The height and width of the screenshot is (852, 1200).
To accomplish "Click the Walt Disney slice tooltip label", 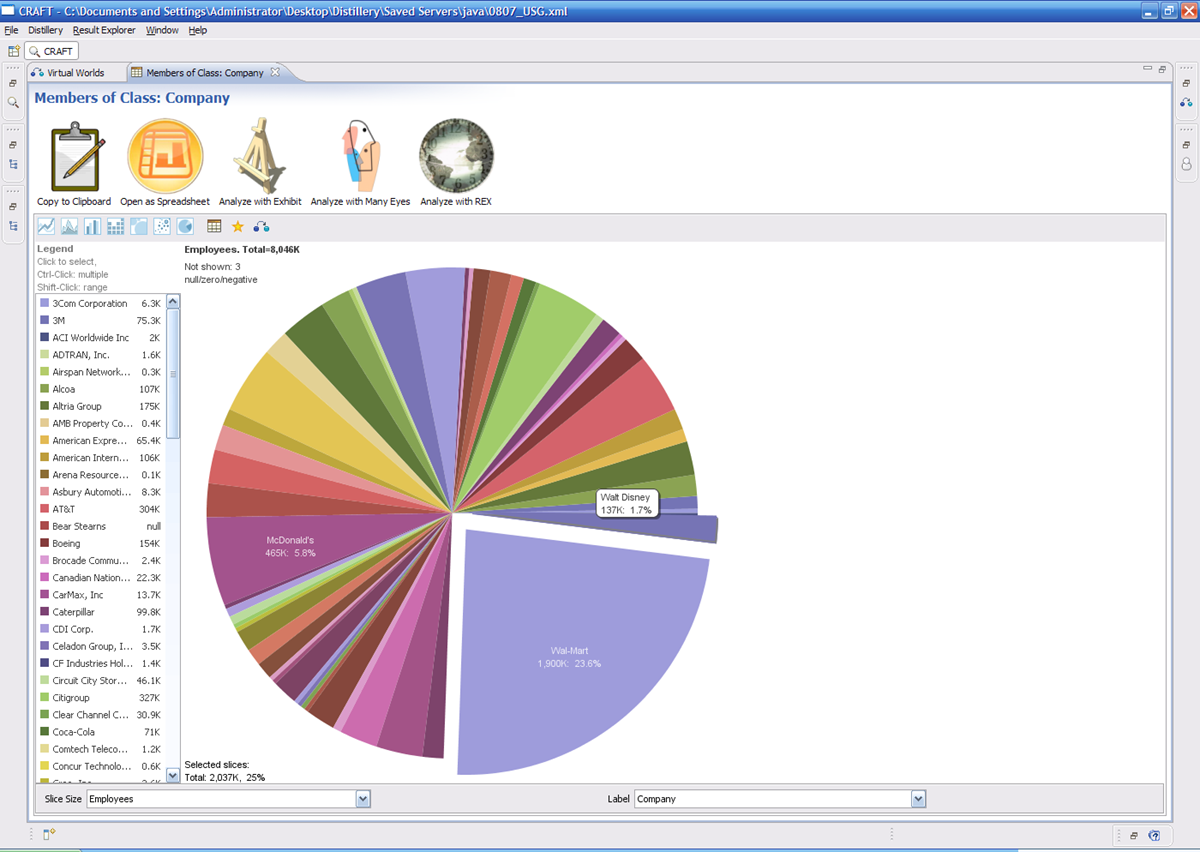I will pyautogui.click(x=626, y=503).
